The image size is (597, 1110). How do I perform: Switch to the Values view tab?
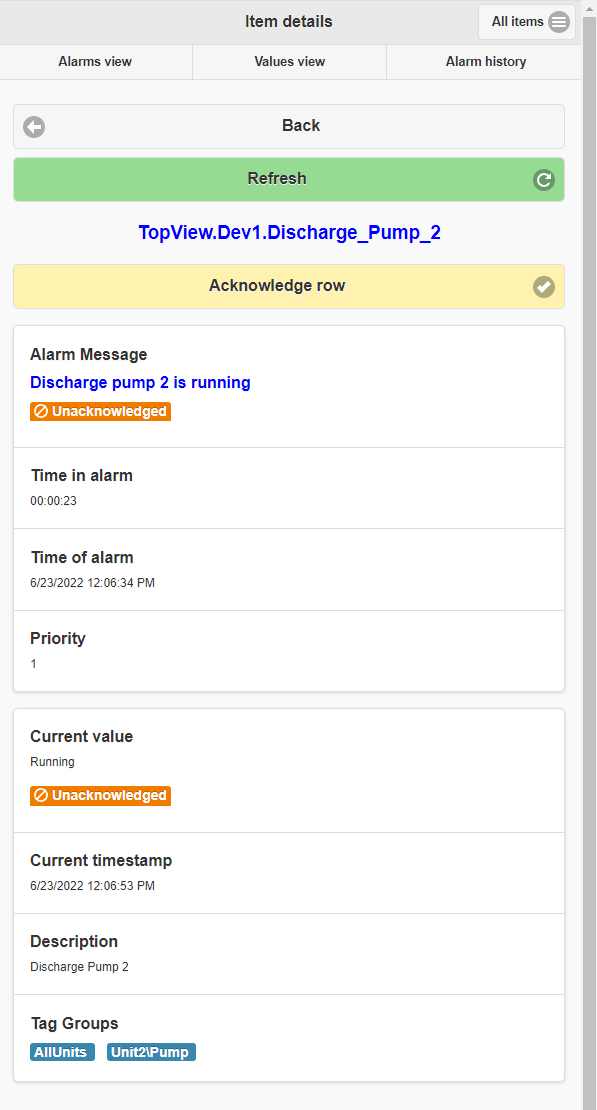click(x=290, y=62)
